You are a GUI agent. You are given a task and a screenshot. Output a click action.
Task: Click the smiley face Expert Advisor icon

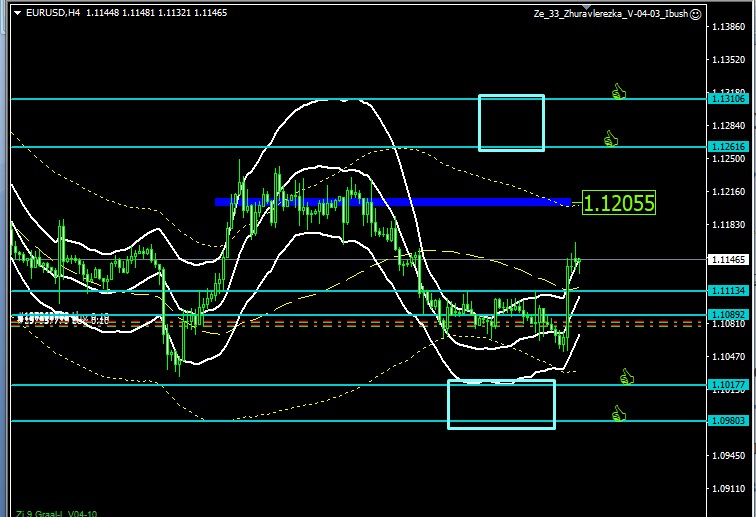click(x=695, y=14)
